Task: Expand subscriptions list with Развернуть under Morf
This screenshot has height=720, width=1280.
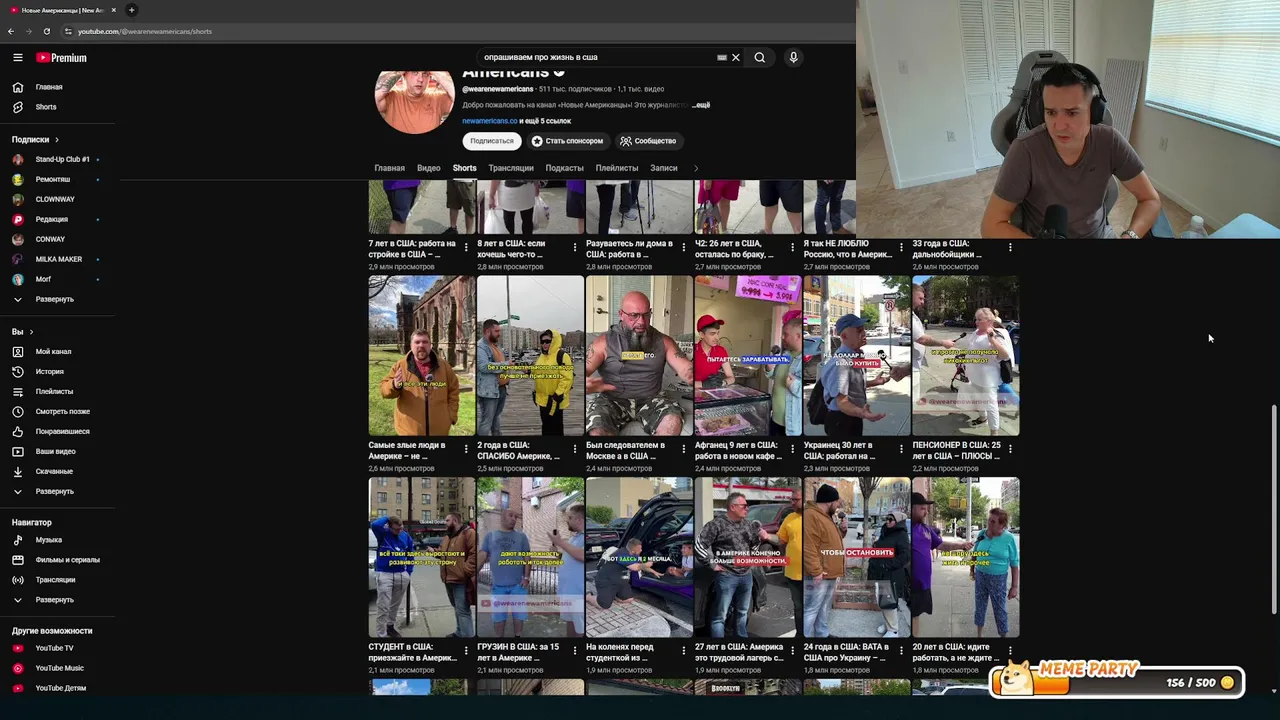Action: [x=57, y=299]
